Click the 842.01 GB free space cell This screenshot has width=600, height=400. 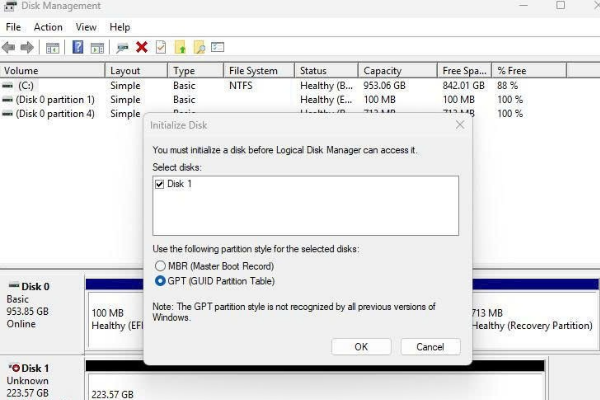[463, 86]
